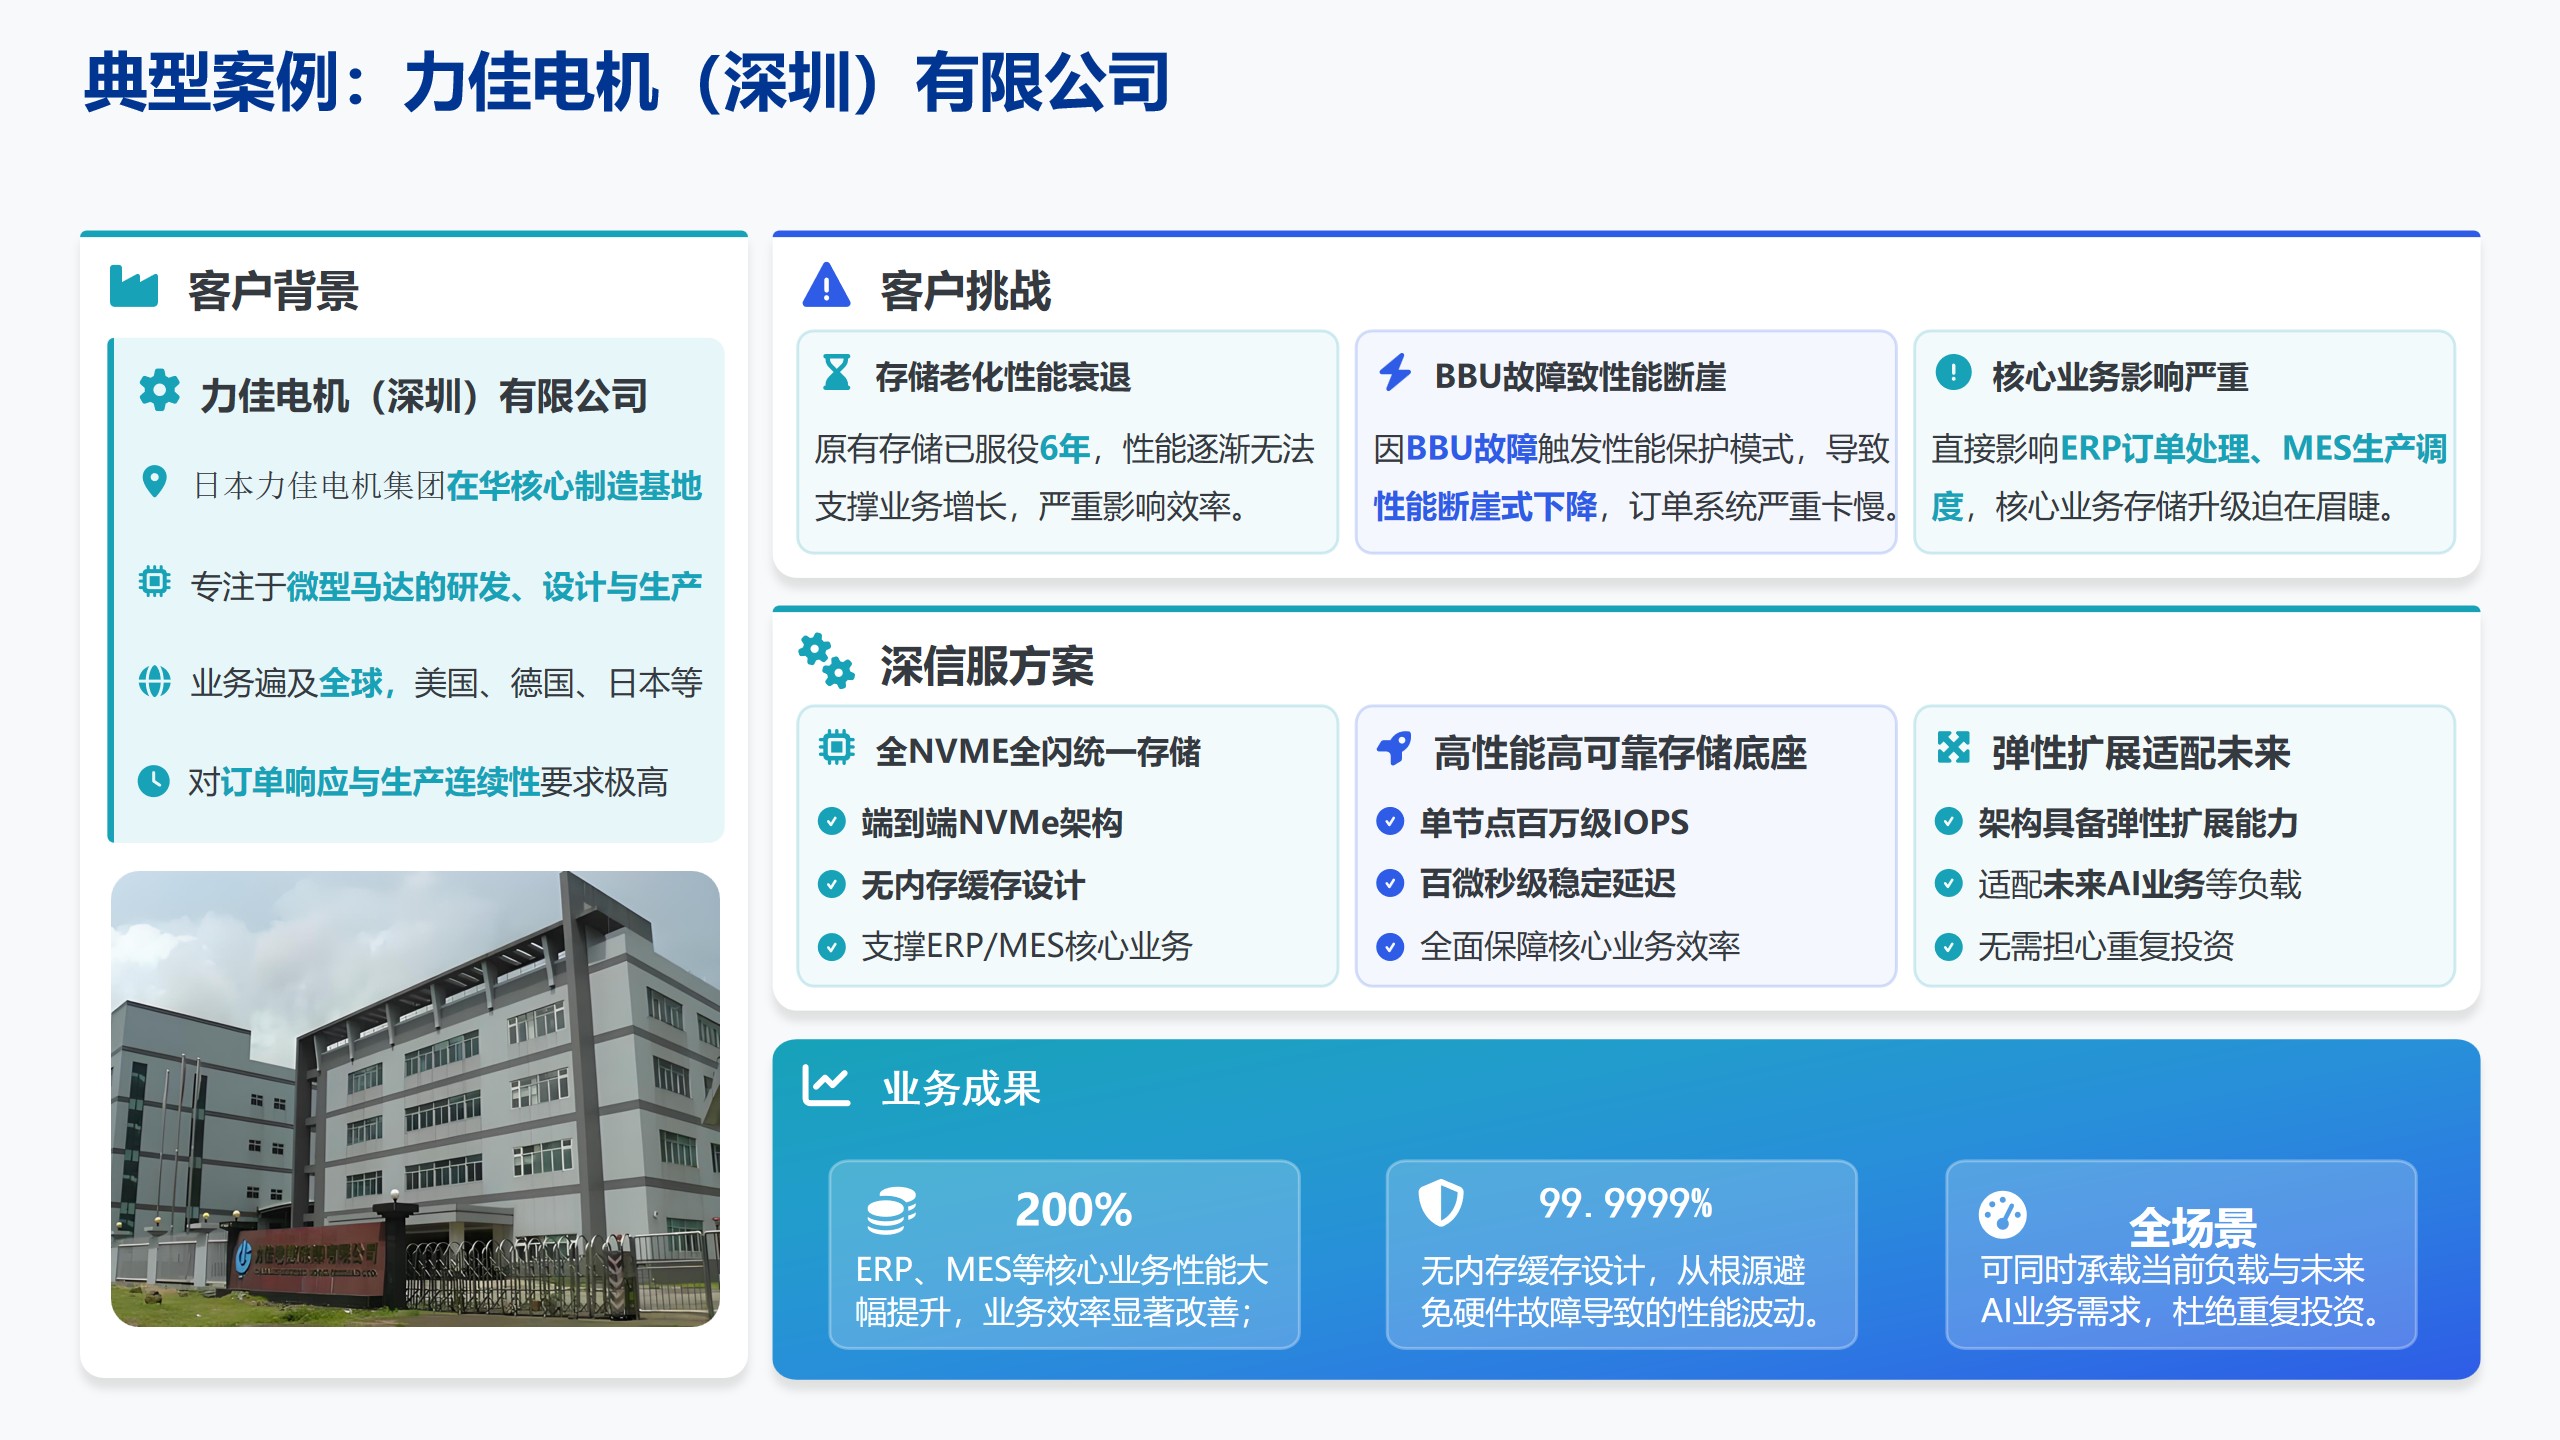This screenshot has width=2560, height=1440.
Task: Click the check icon beside 端到端NVMe架构
Action: [831, 822]
